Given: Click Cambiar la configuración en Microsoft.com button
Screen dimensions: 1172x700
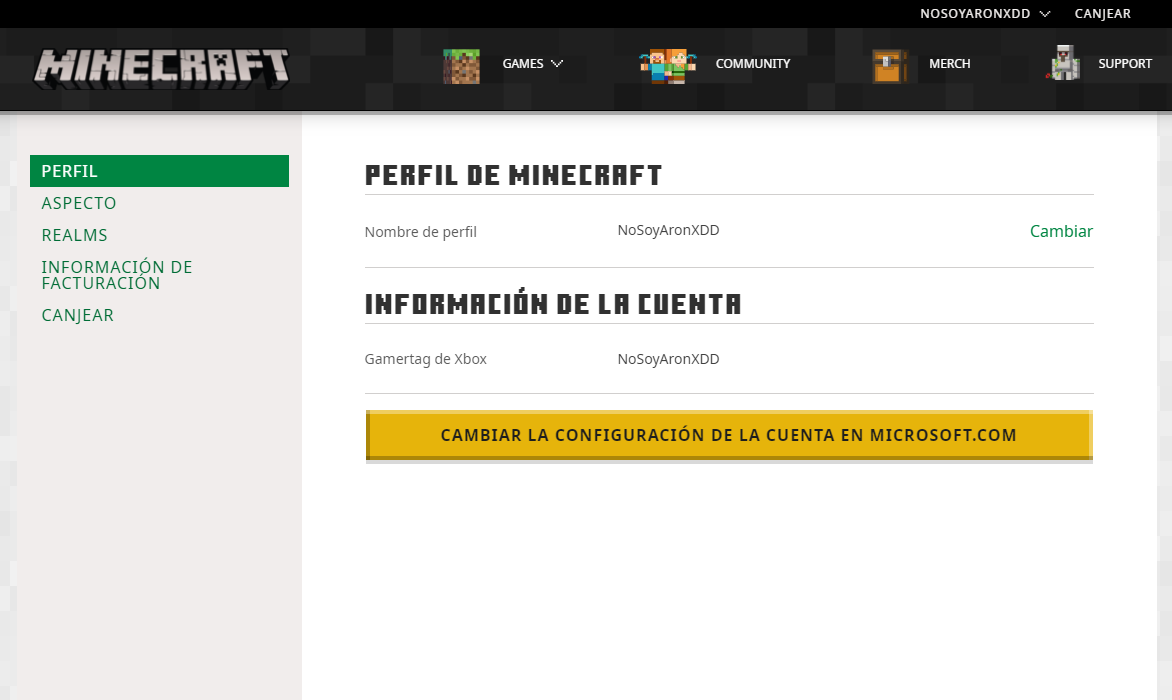Looking at the screenshot, I should point(729,435).
